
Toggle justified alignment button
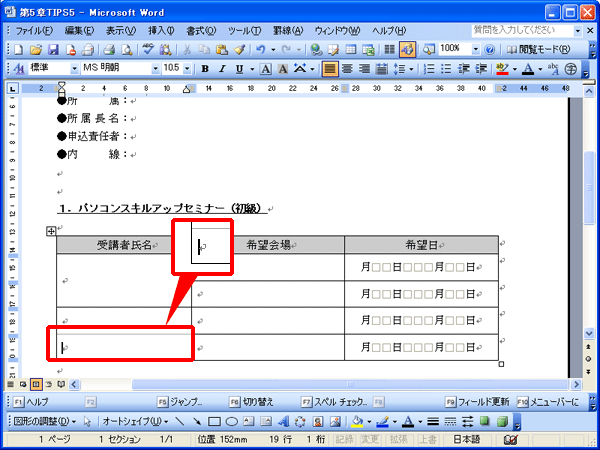pyautogui.click(x=330, y=69)
